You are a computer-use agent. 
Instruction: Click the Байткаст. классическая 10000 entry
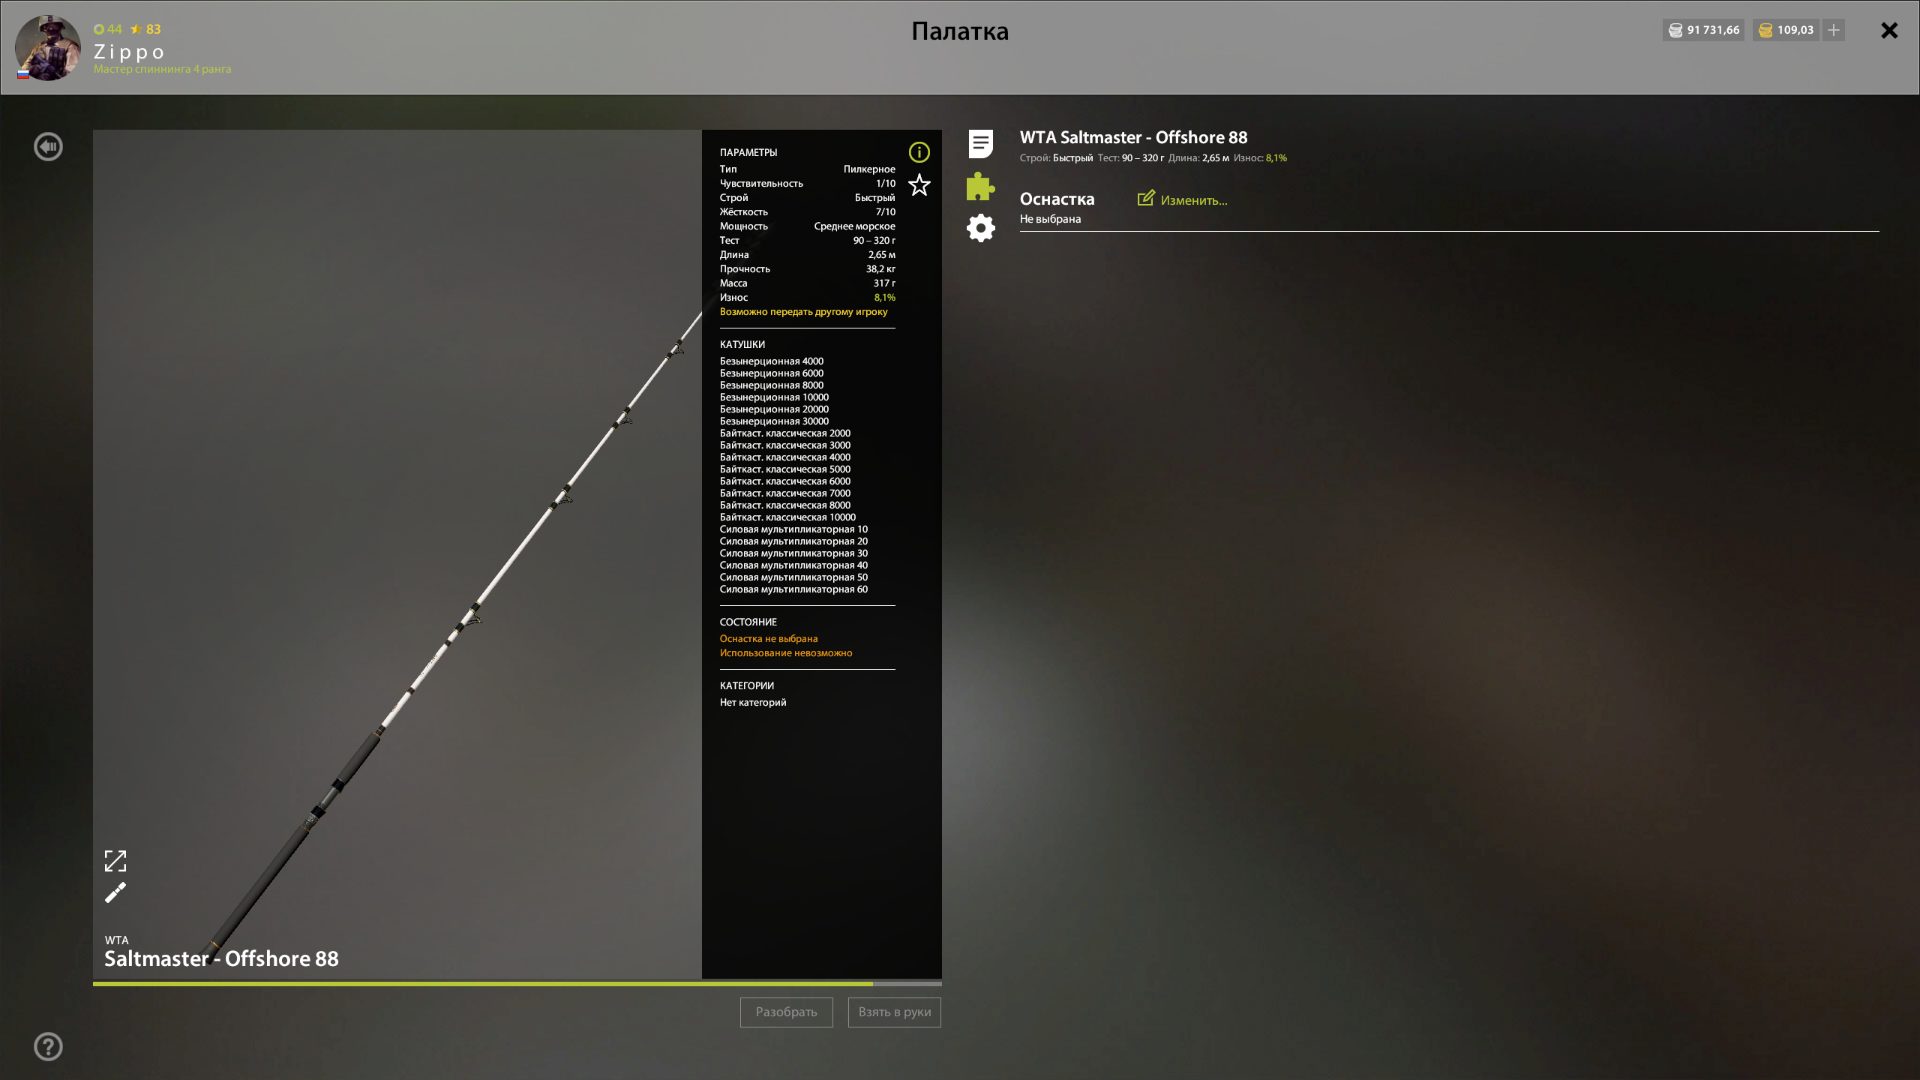(x=787, y=517)
